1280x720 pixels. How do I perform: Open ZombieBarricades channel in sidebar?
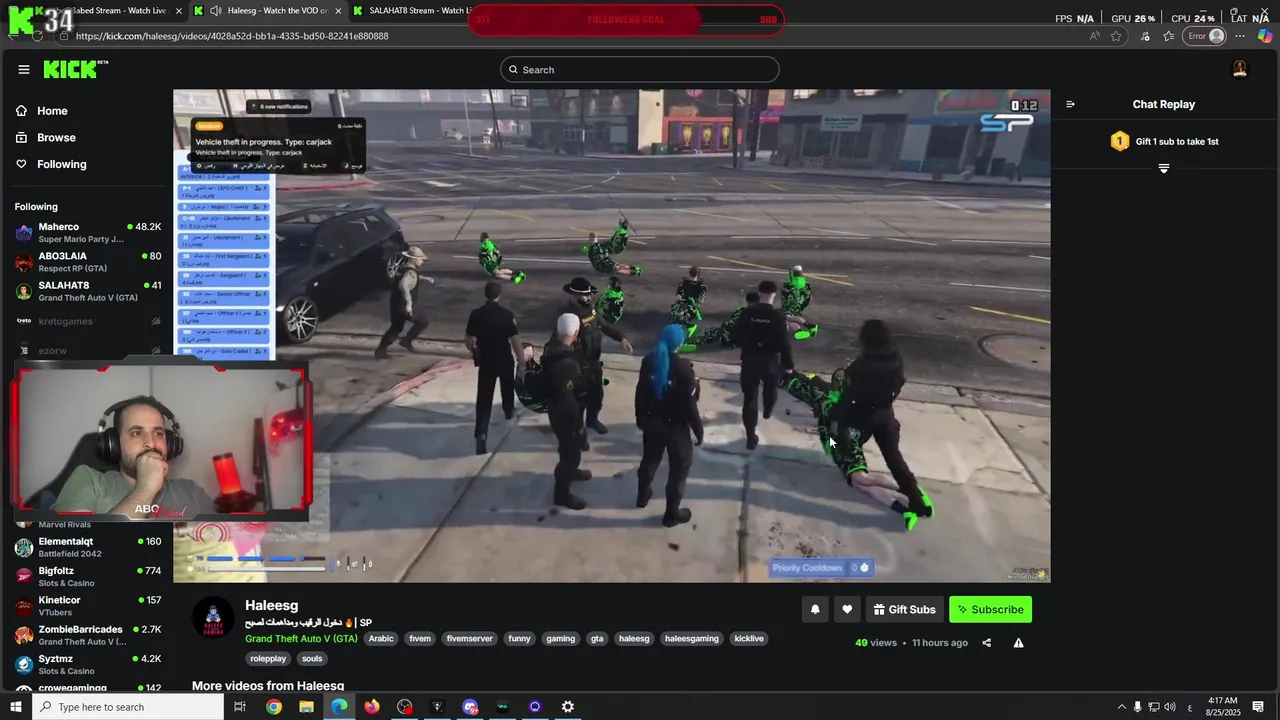point(88,635)
